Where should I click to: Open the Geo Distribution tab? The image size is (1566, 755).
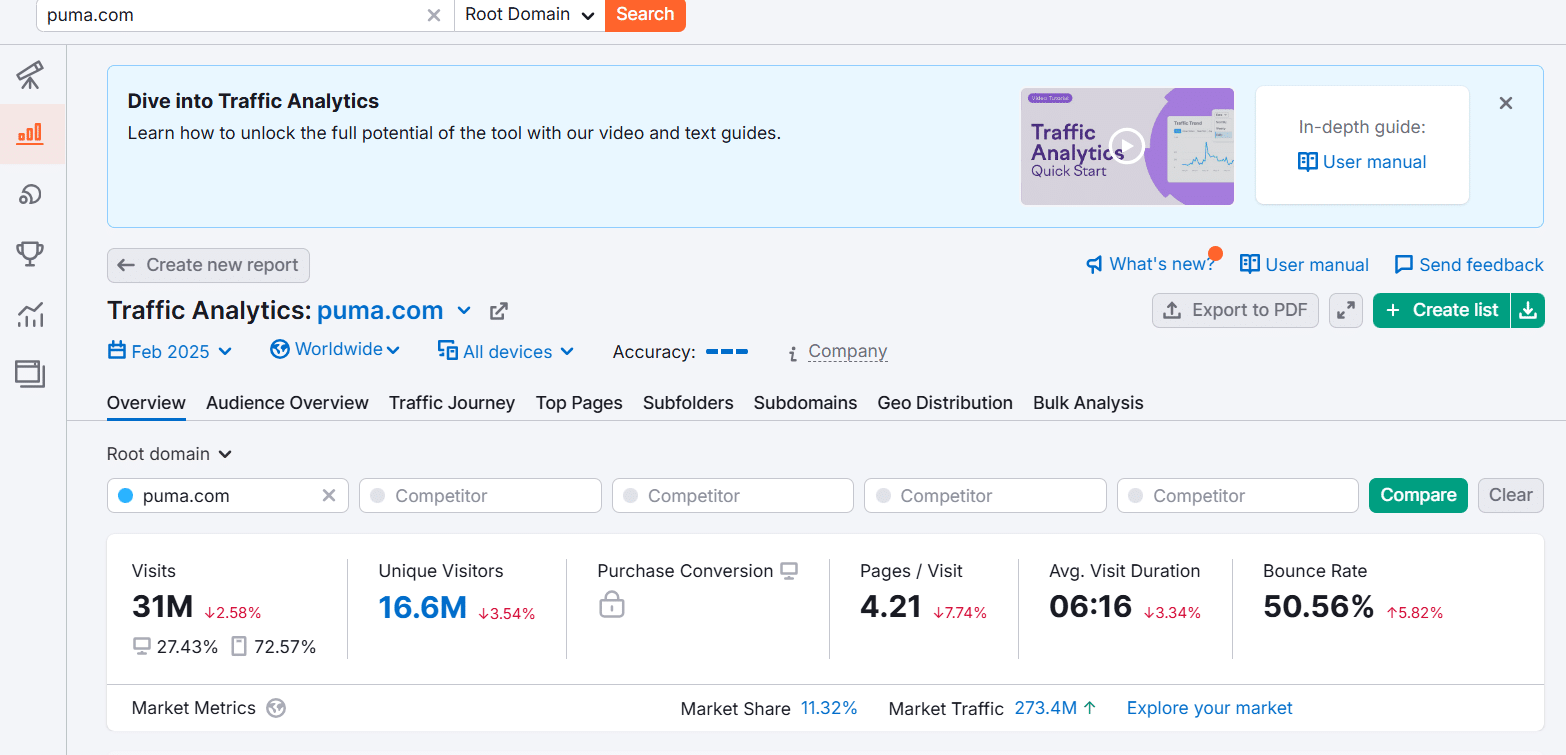(x=945, y=403)
